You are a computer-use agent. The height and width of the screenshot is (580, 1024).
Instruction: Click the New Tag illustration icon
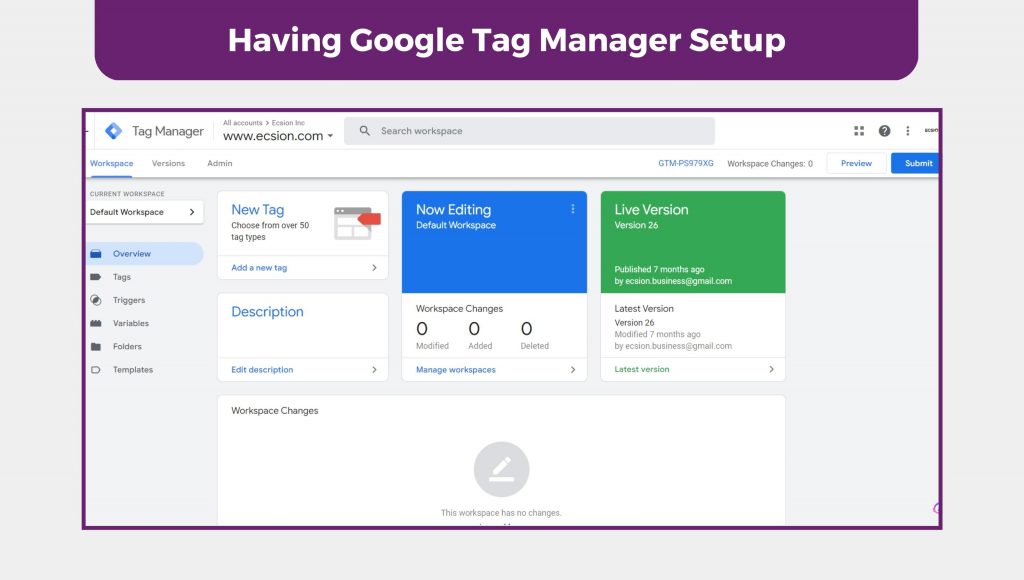[357, 223]
